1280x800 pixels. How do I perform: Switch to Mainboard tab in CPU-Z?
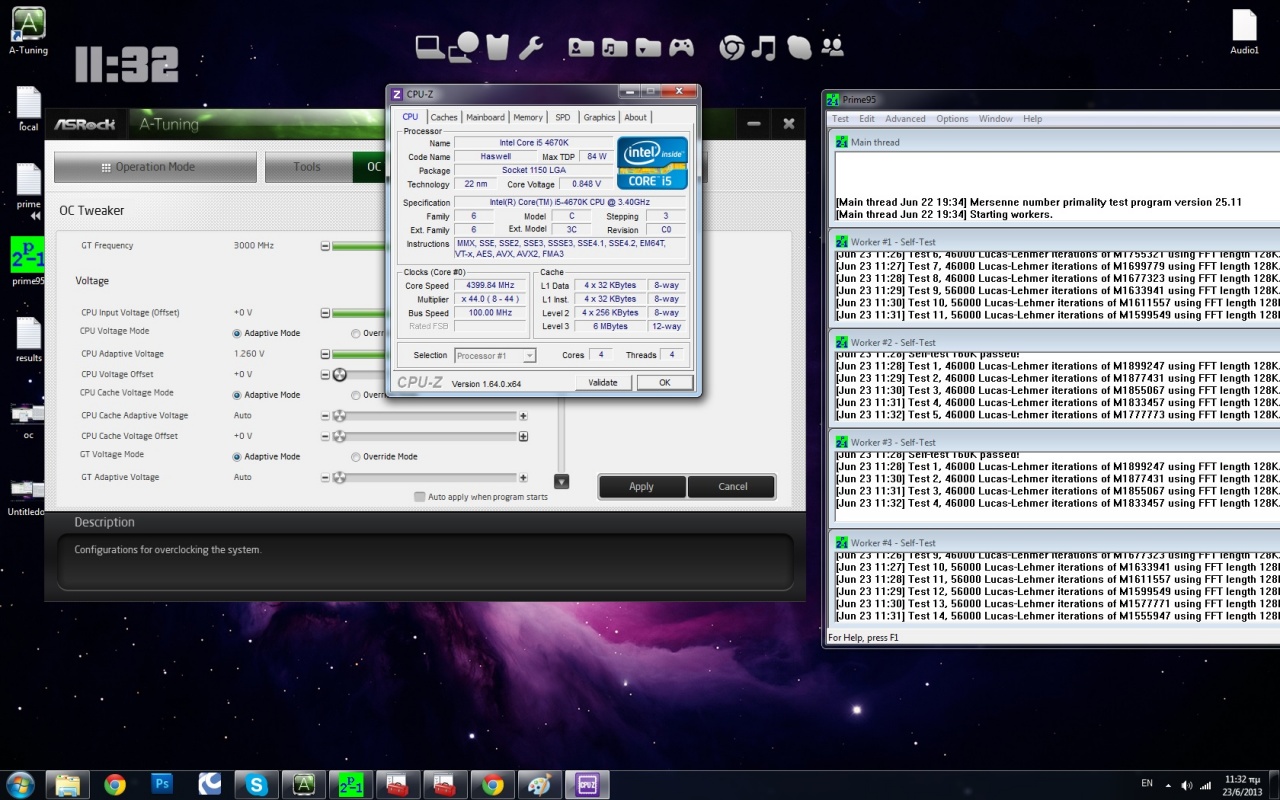[x=486, y=117]
